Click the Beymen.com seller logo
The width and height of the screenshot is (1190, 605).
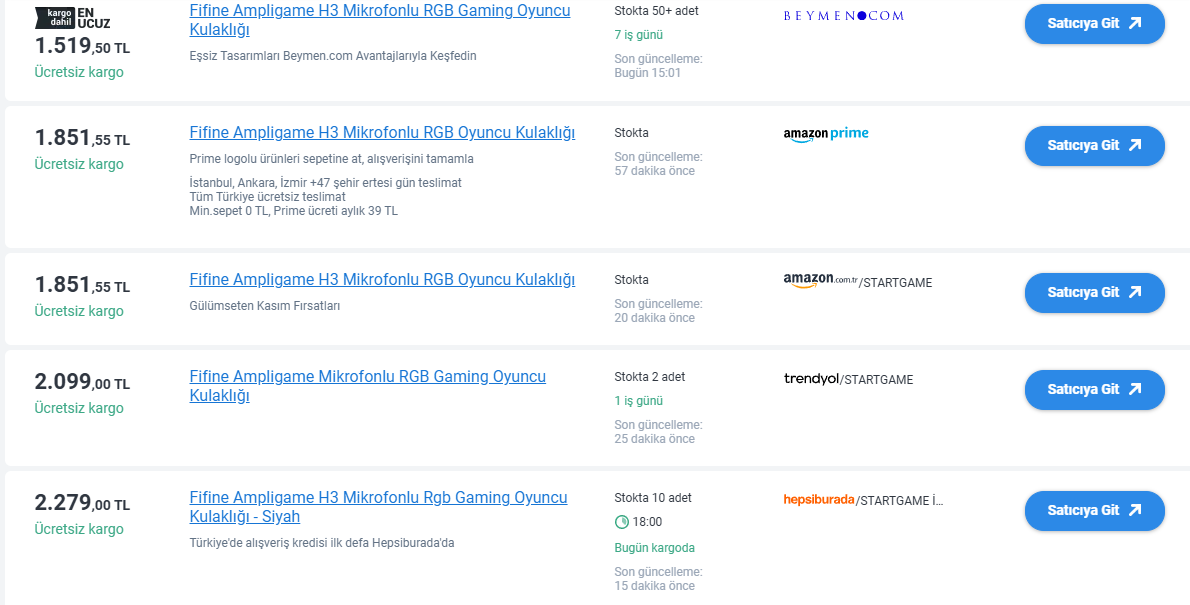(843, 15)
